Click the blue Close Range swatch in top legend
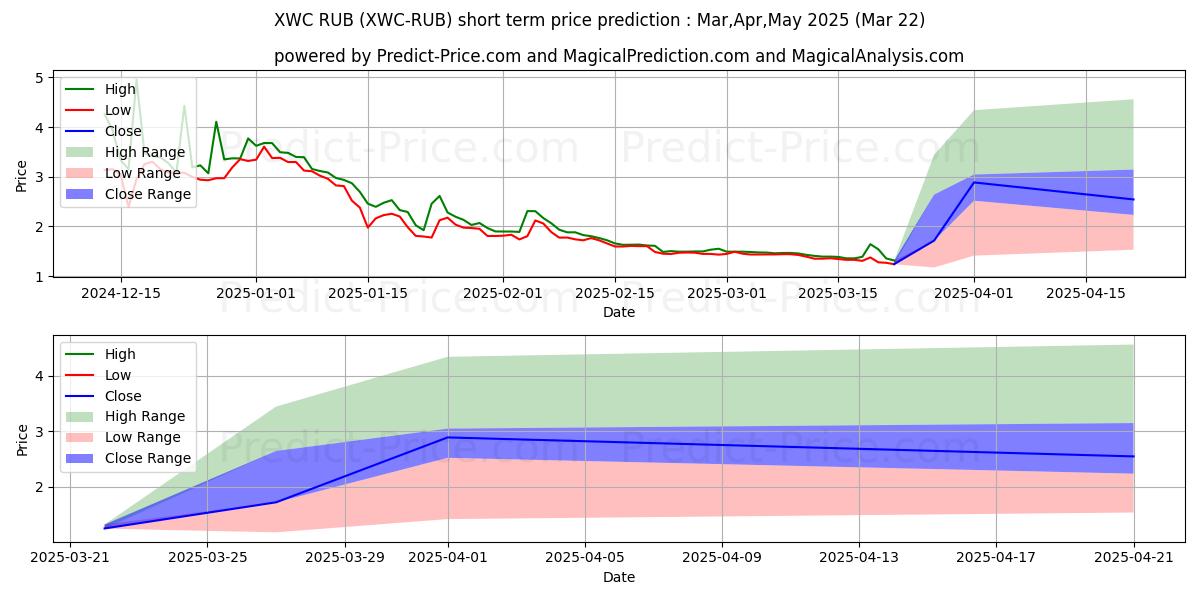Screen dimensions: 1200x600 [82, 194]
